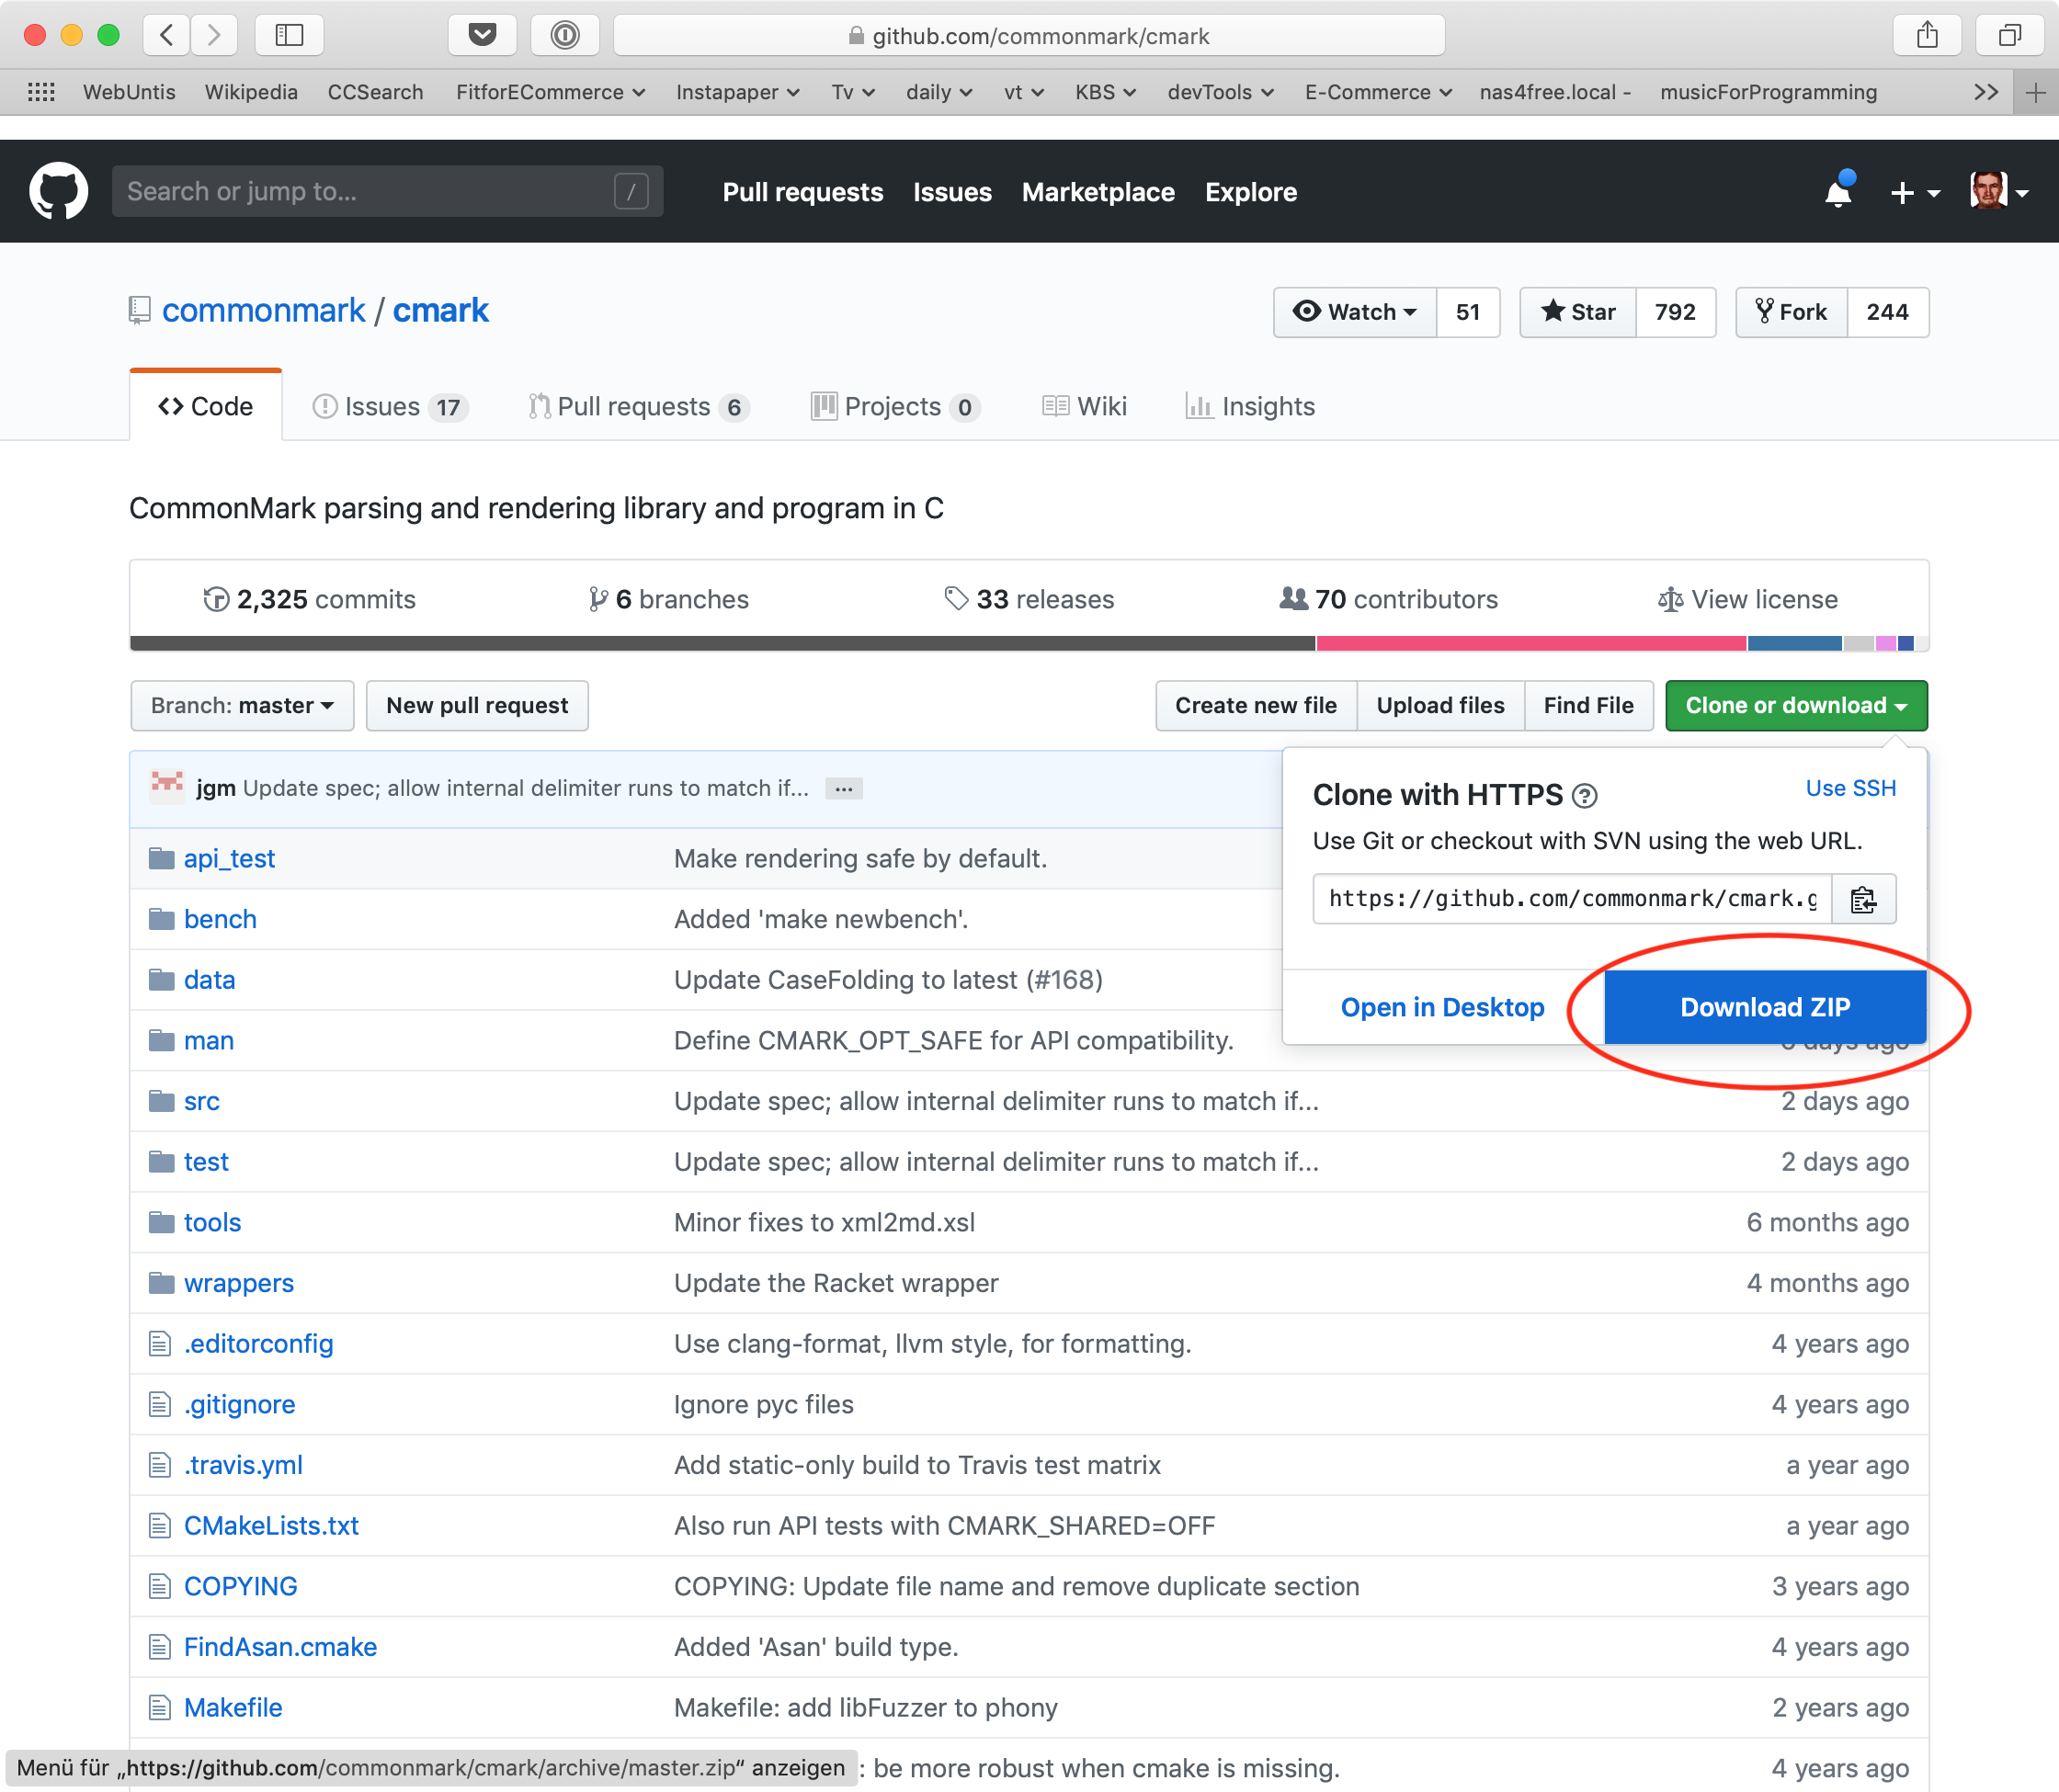Screen dimensions: 2059x1792
Task: Open the Marketplace nav item
Action: 1098,192
